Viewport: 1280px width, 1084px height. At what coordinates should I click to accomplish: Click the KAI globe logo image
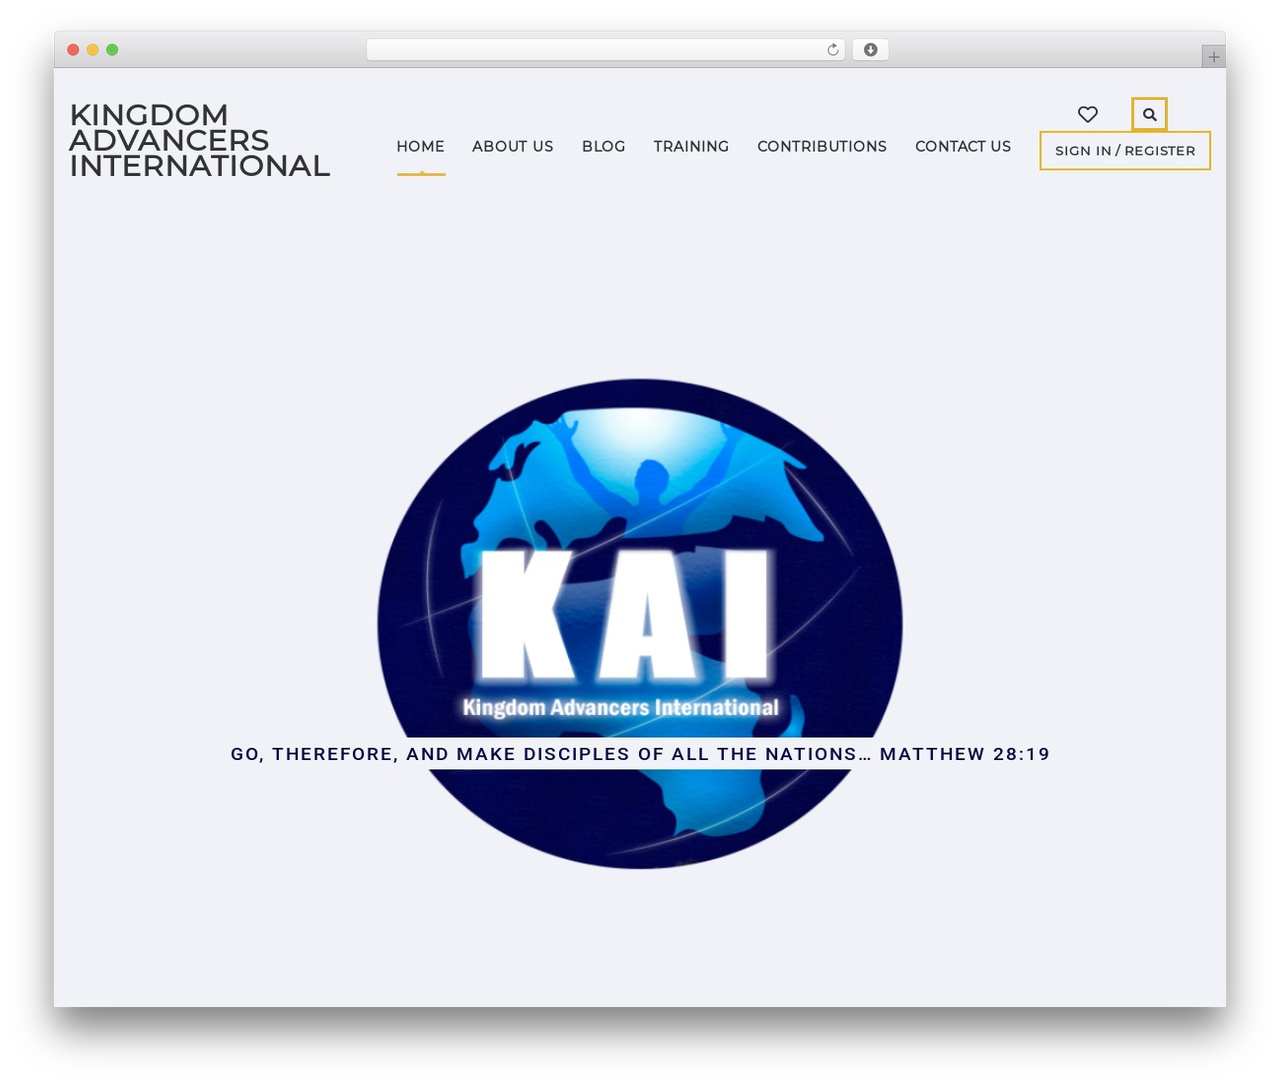pos(640,623)
